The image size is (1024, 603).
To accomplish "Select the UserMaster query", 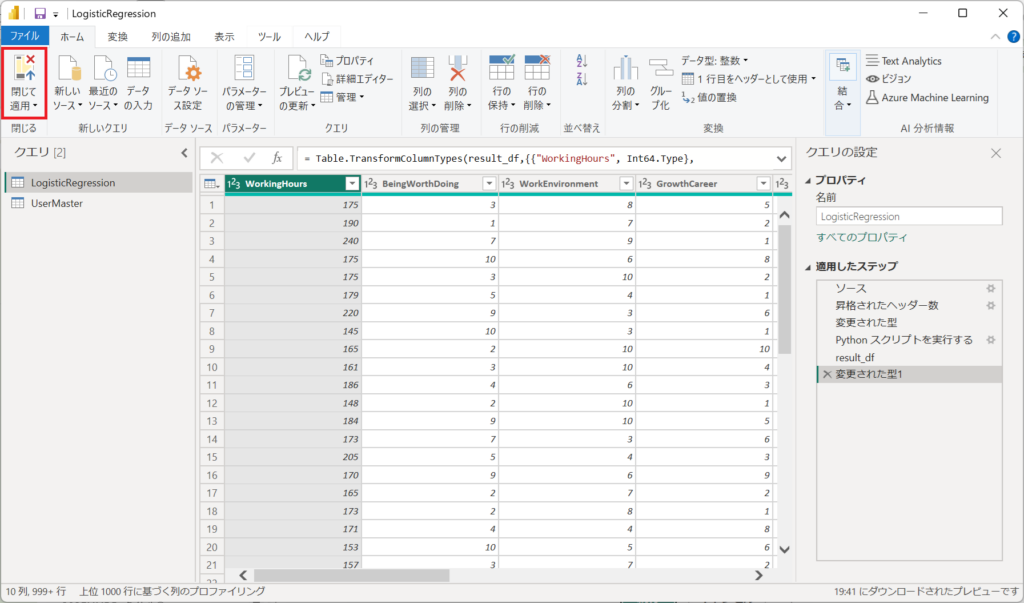I will [x=99, y=203].
